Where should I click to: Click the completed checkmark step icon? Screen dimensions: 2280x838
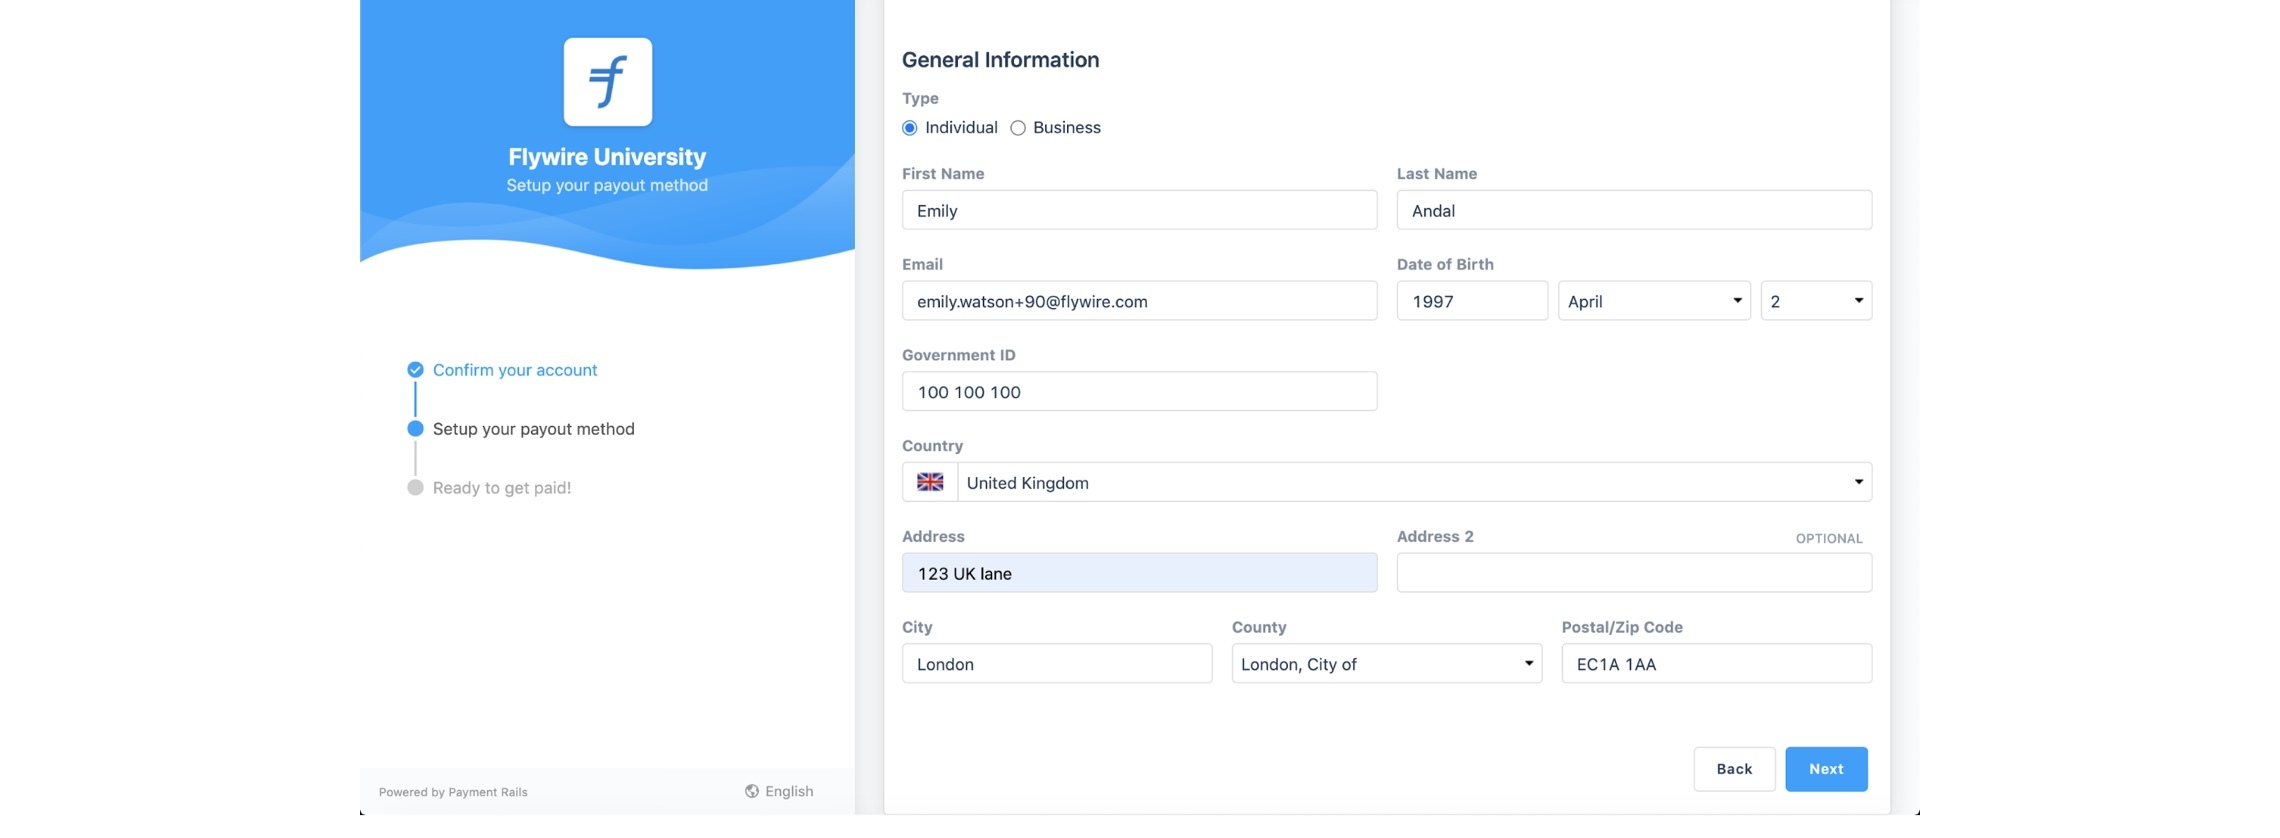point(415,370)
